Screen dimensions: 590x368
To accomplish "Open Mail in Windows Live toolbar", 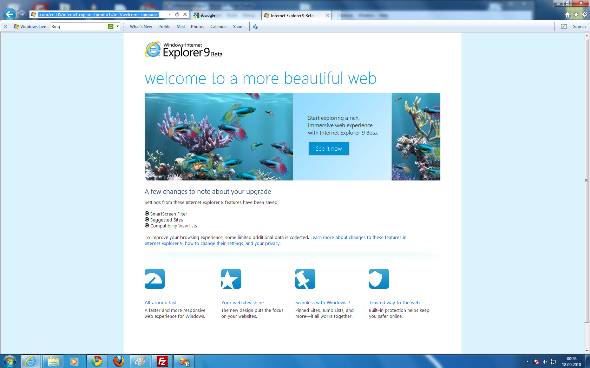I will click(181, 27).
